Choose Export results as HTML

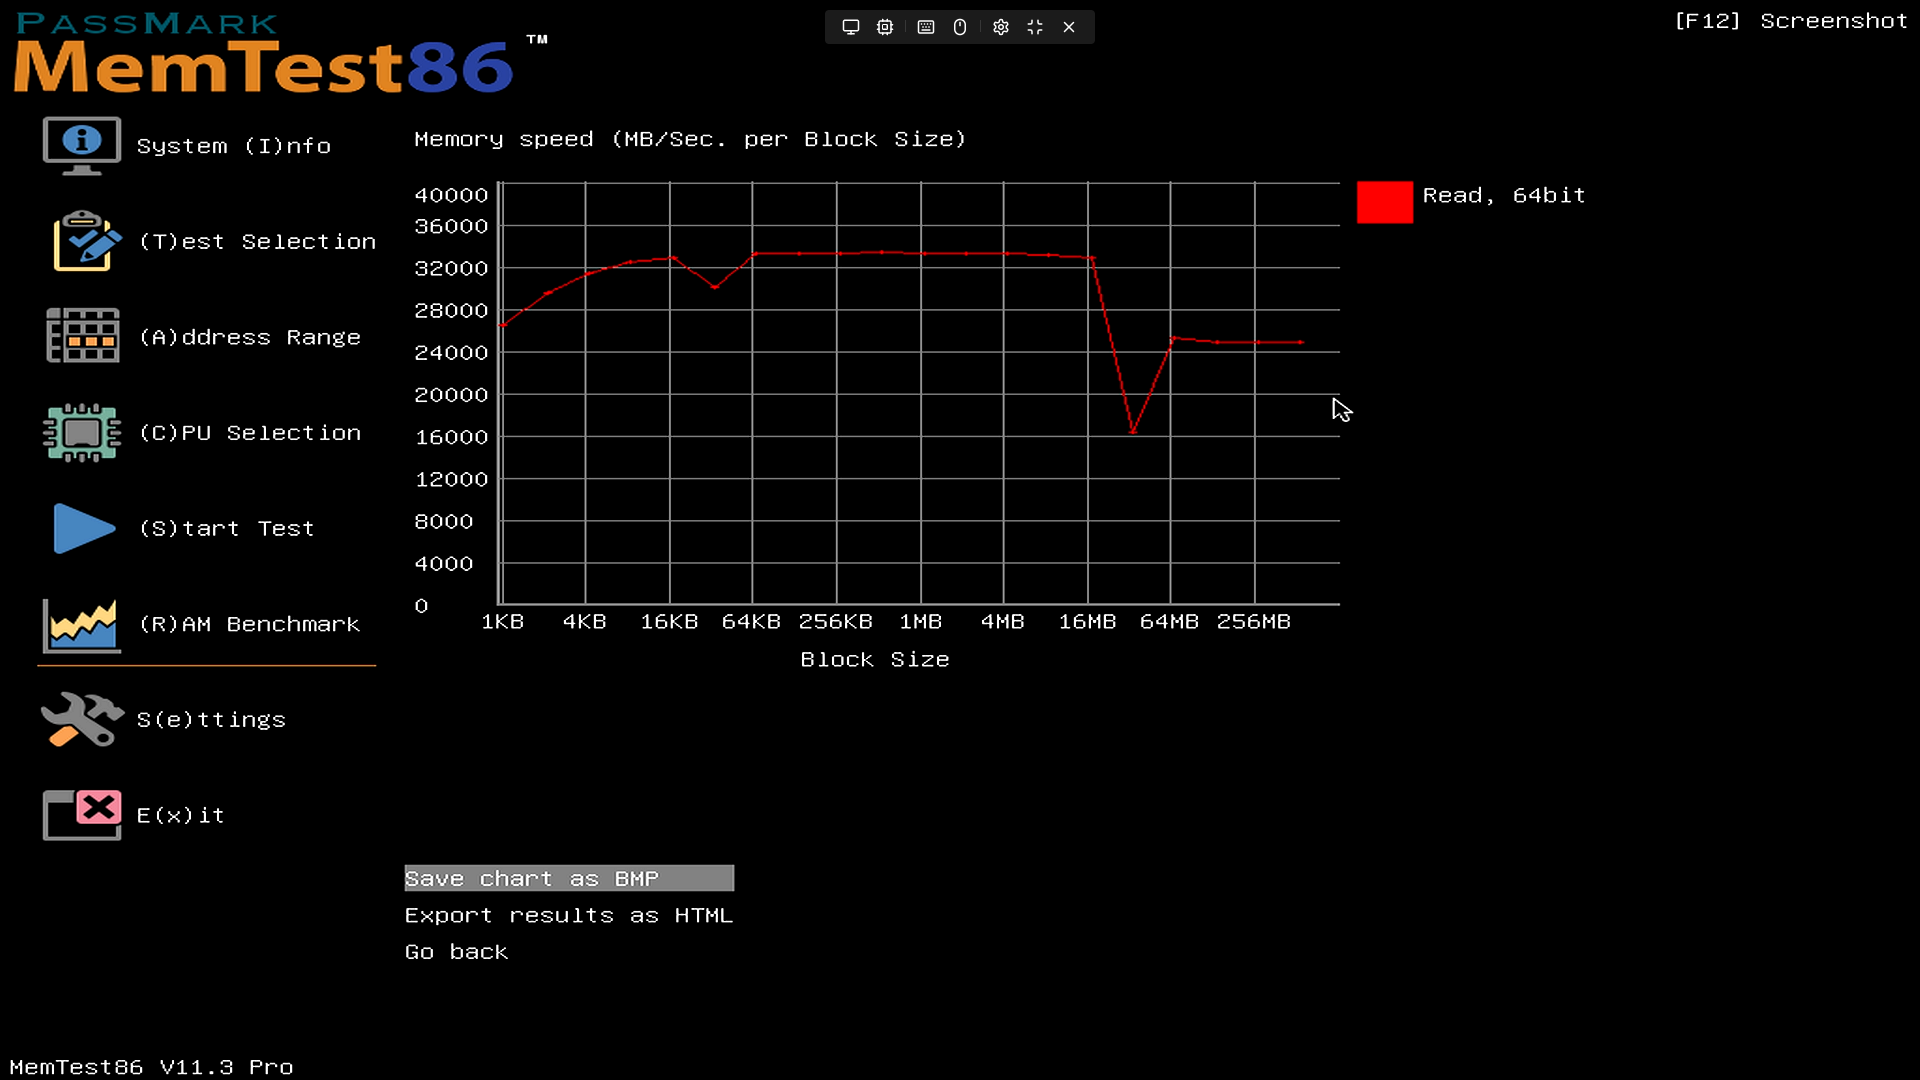568,915
